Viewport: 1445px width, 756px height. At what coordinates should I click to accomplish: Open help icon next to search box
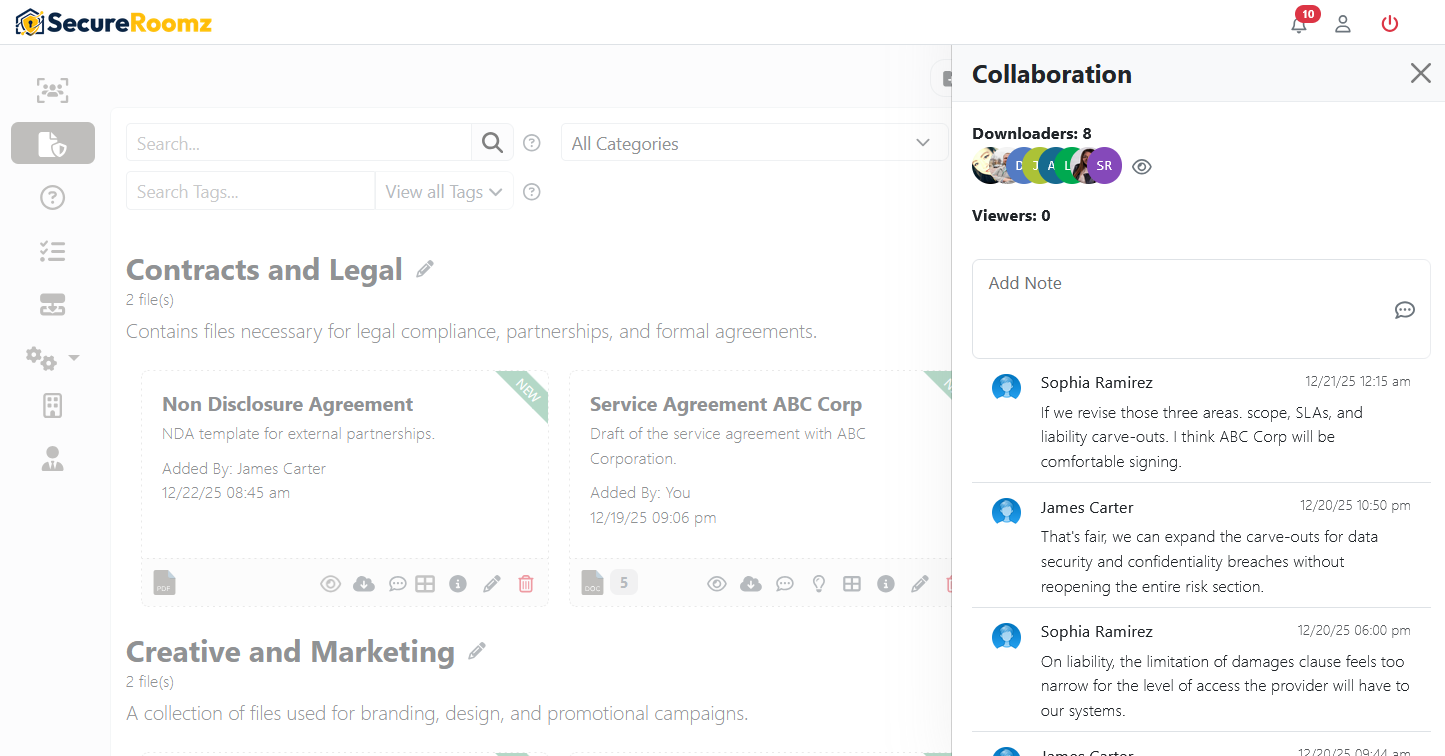532,143
